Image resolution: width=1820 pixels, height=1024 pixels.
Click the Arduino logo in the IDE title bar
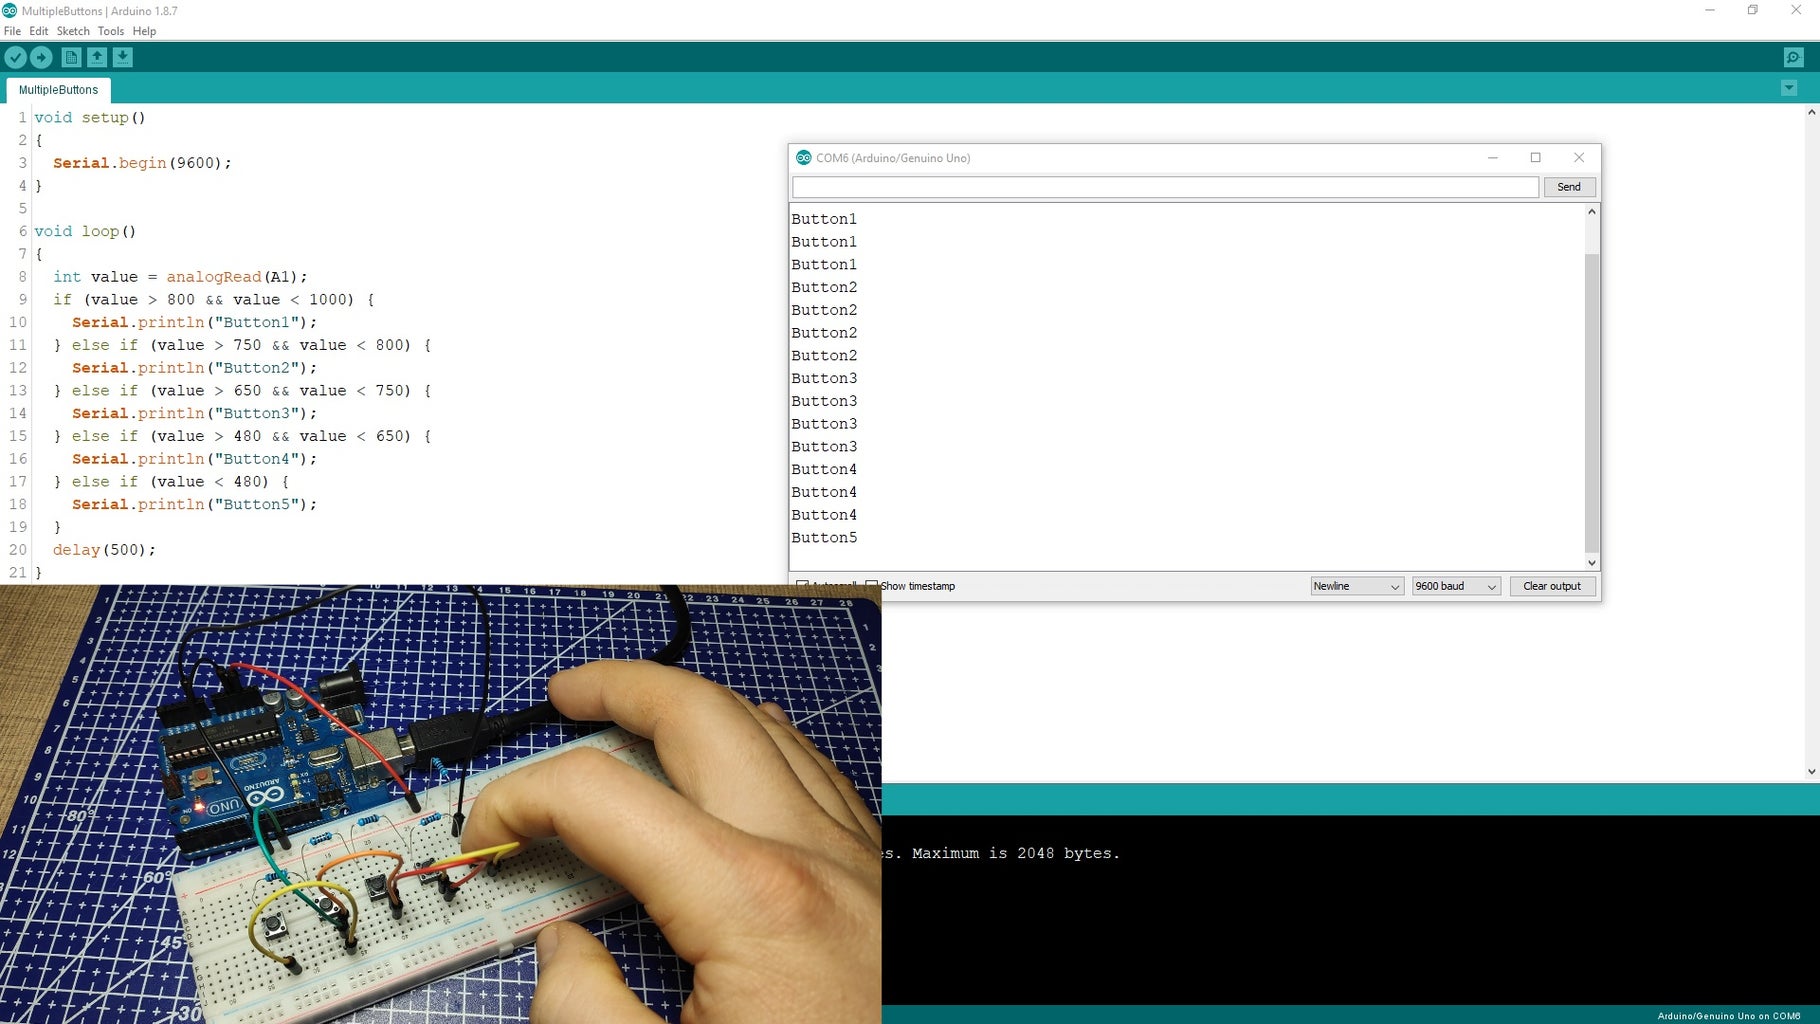[x=9, y=10]
